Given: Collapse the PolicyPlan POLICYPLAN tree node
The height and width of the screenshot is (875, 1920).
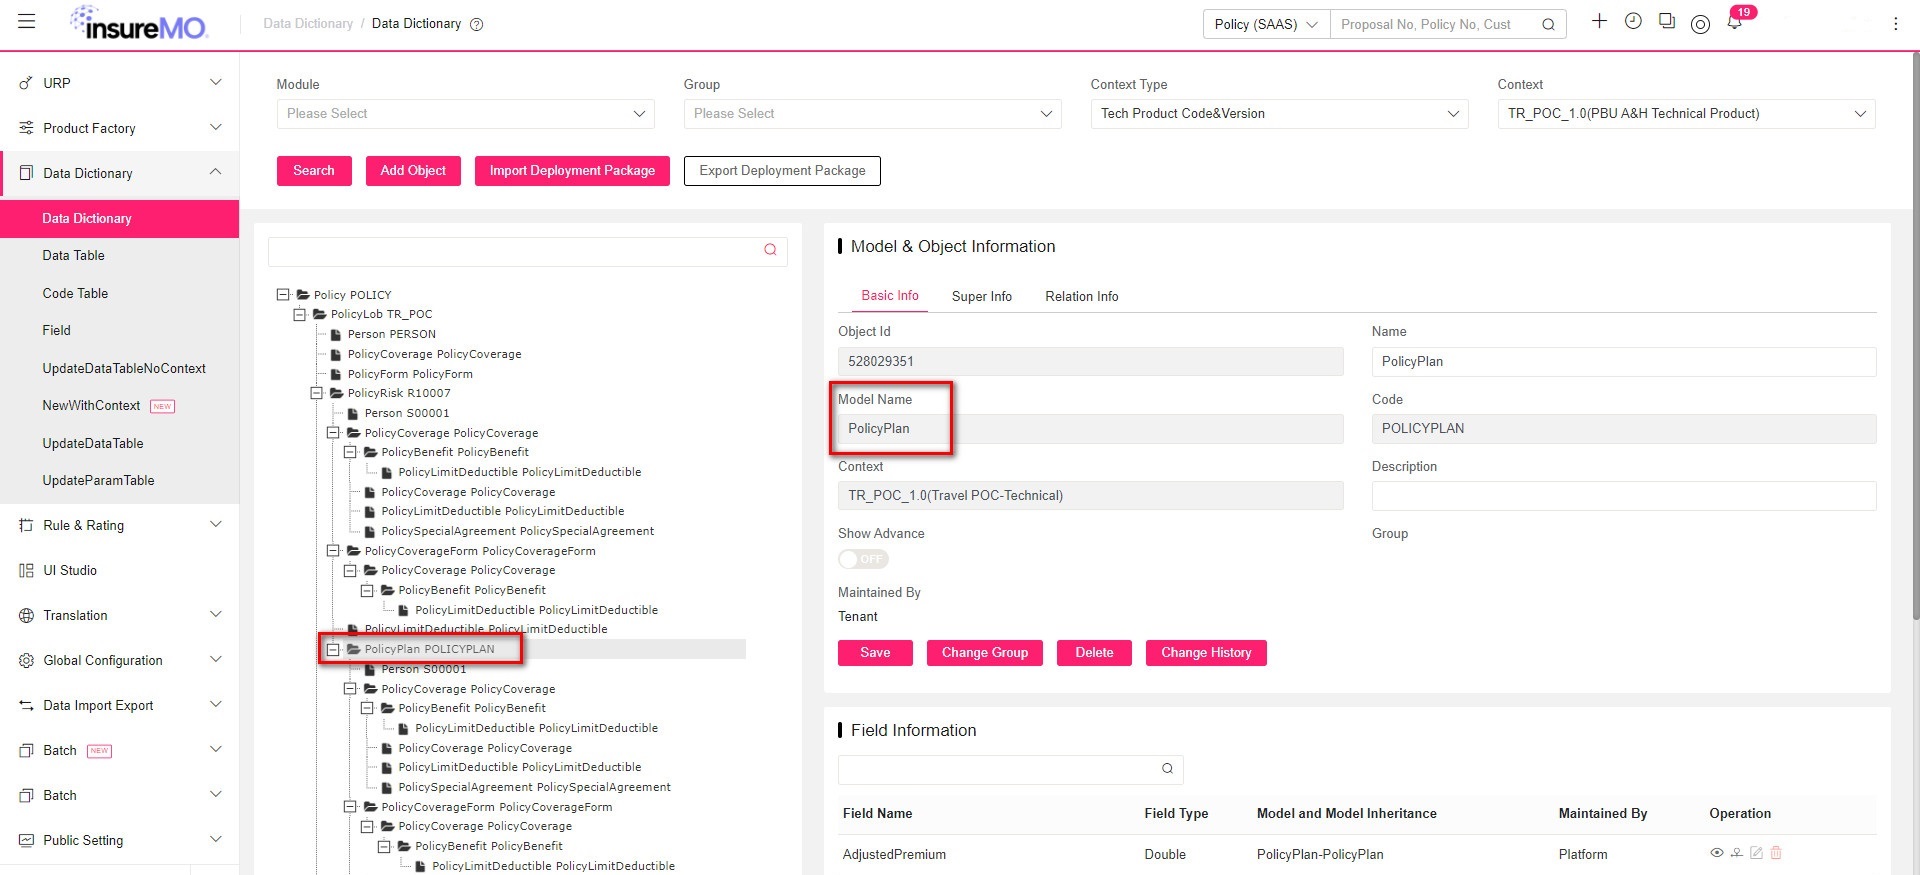Looking at the screenshot, I should click(333, 649).
